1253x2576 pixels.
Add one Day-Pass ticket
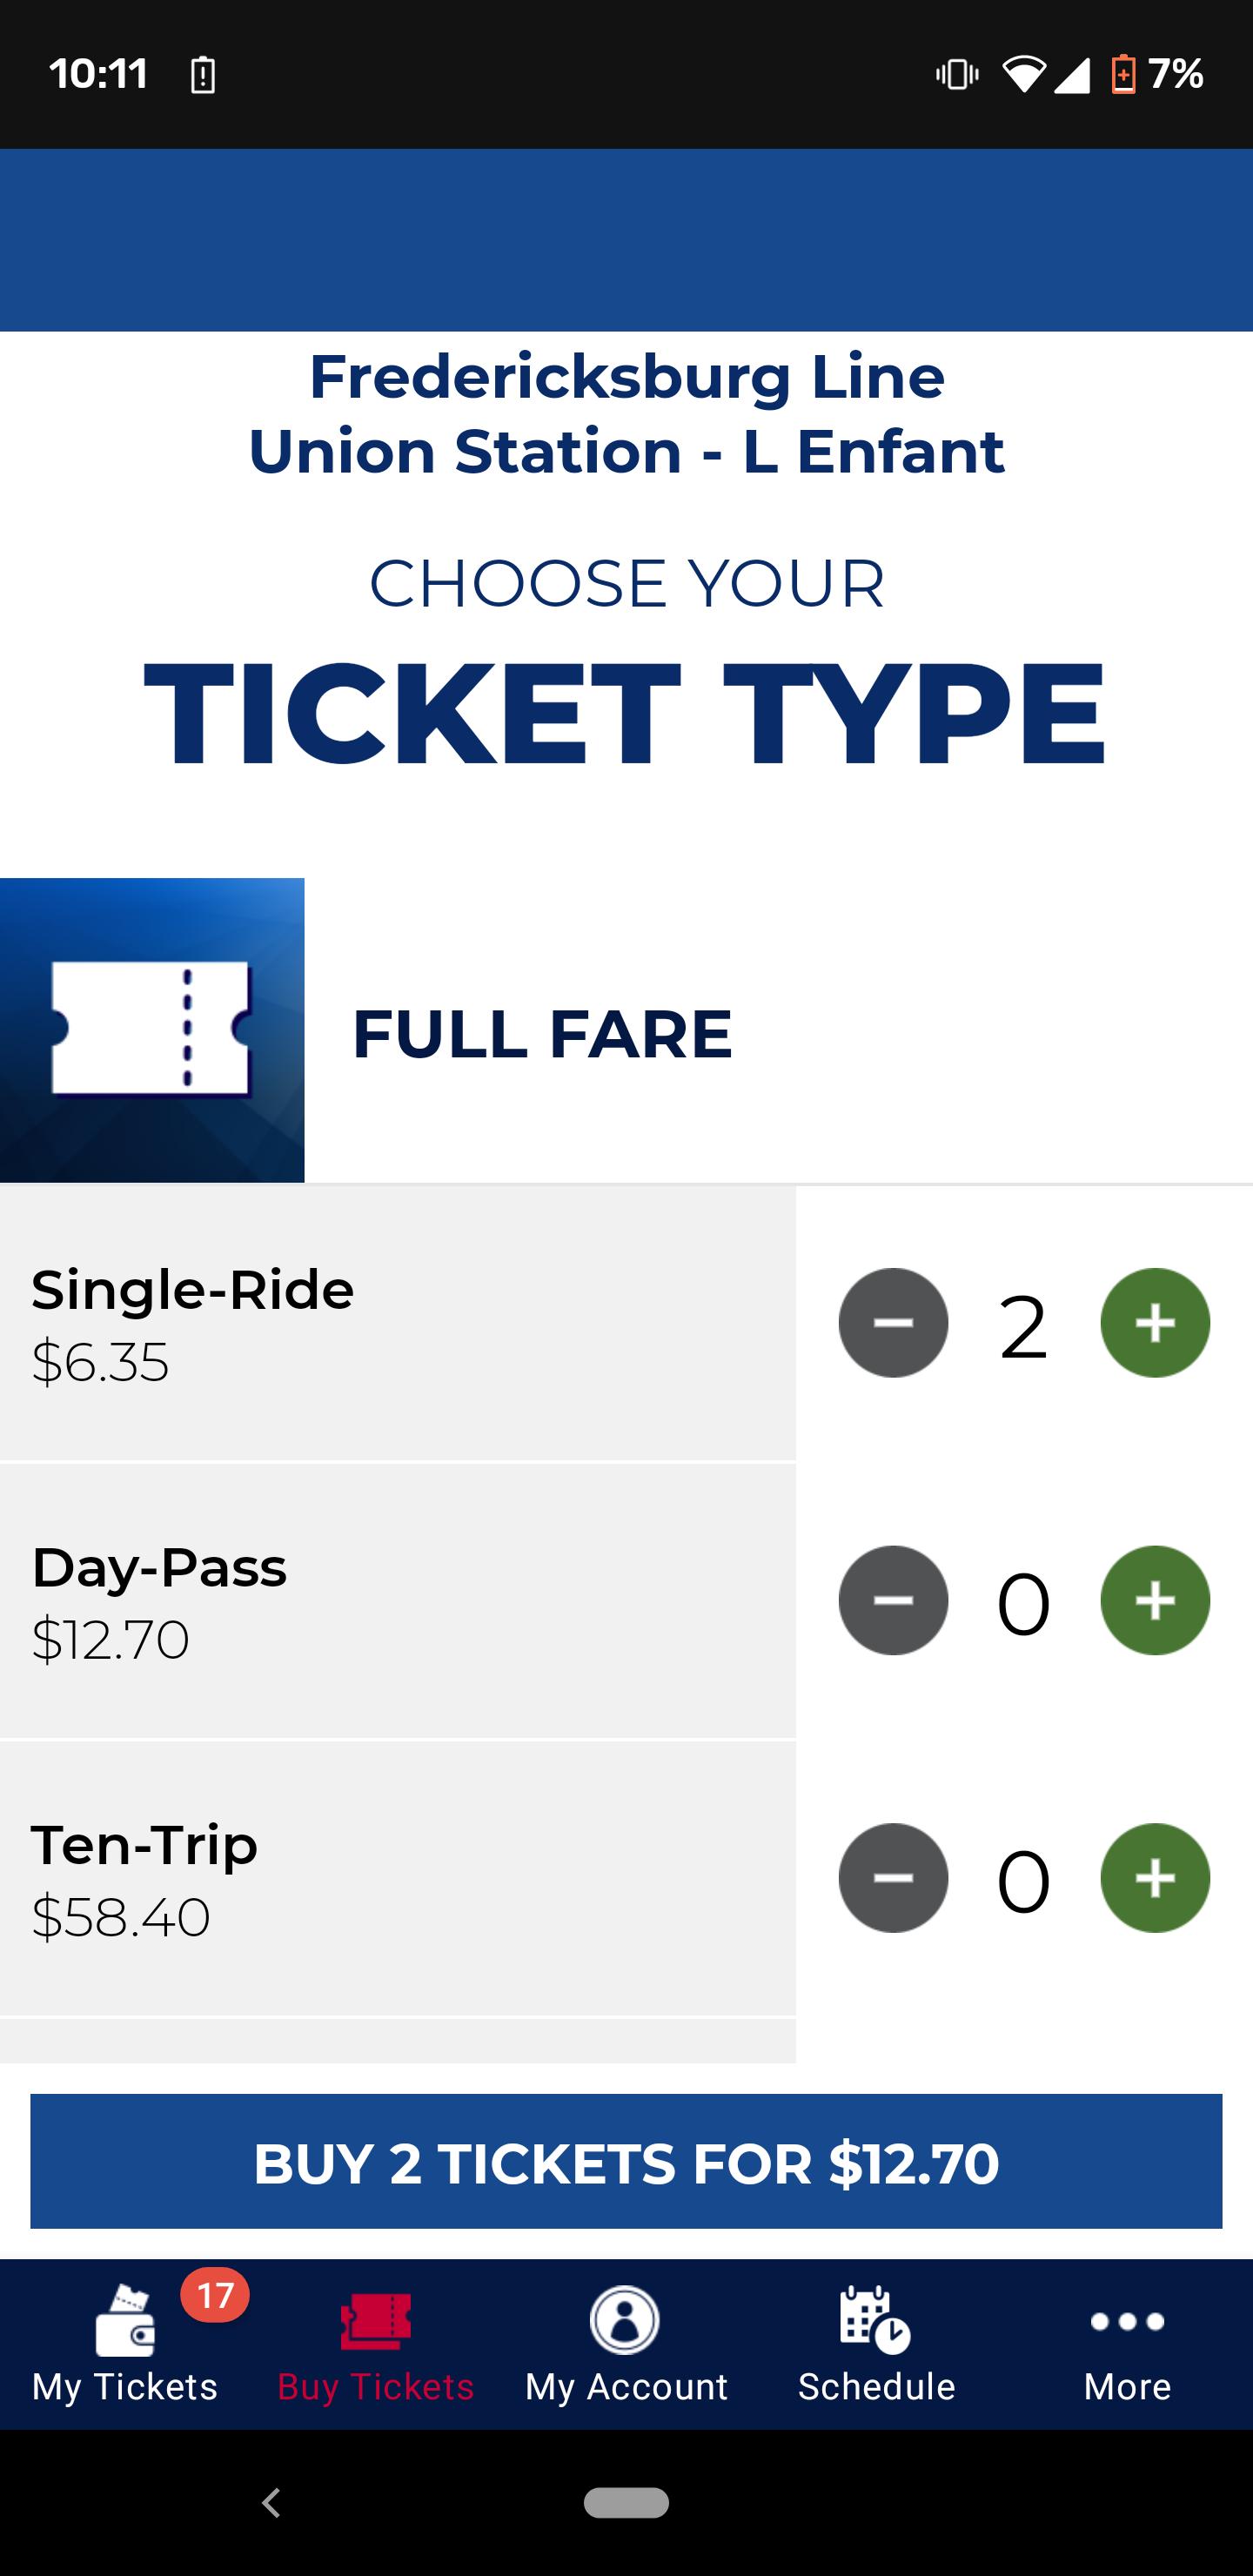(1155, 1601)
